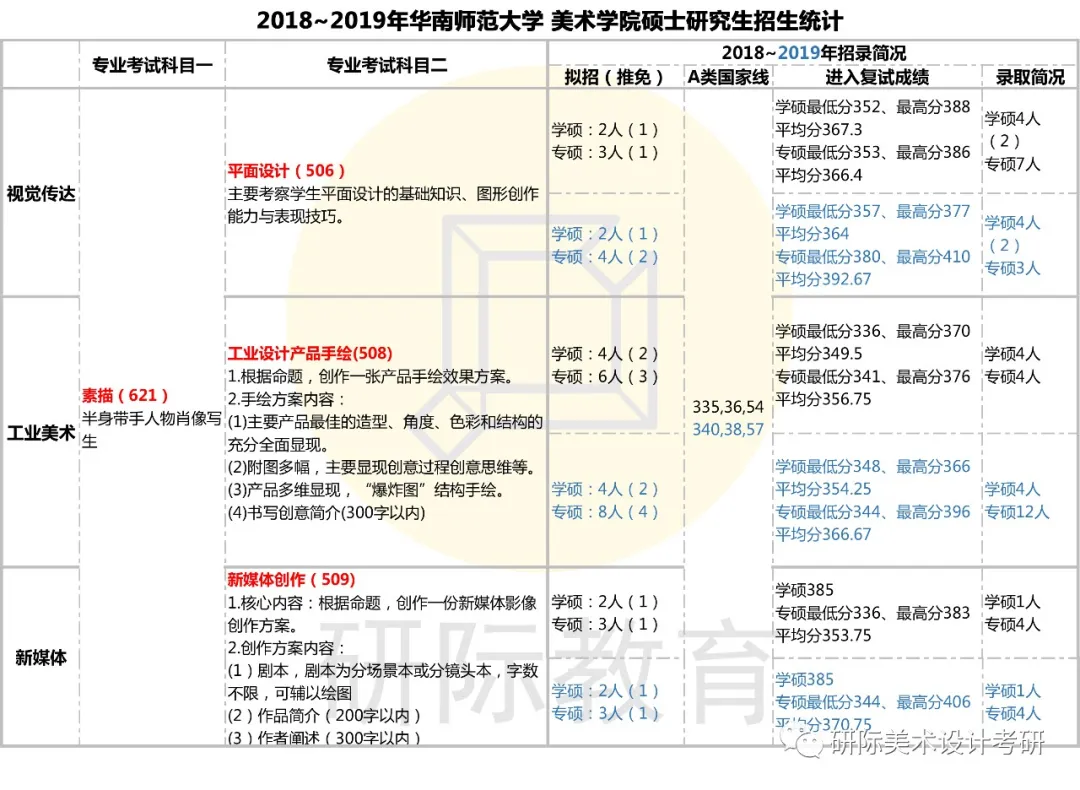
Task: Click blue '平均分366.67' score
Action: pyautogui.click(x=823, y=535)
